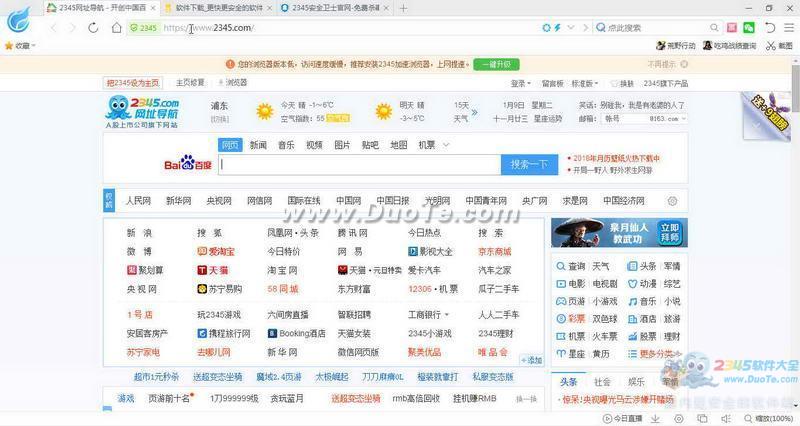
Task: Click the +添加 add site link
Action: click(531, 360)
